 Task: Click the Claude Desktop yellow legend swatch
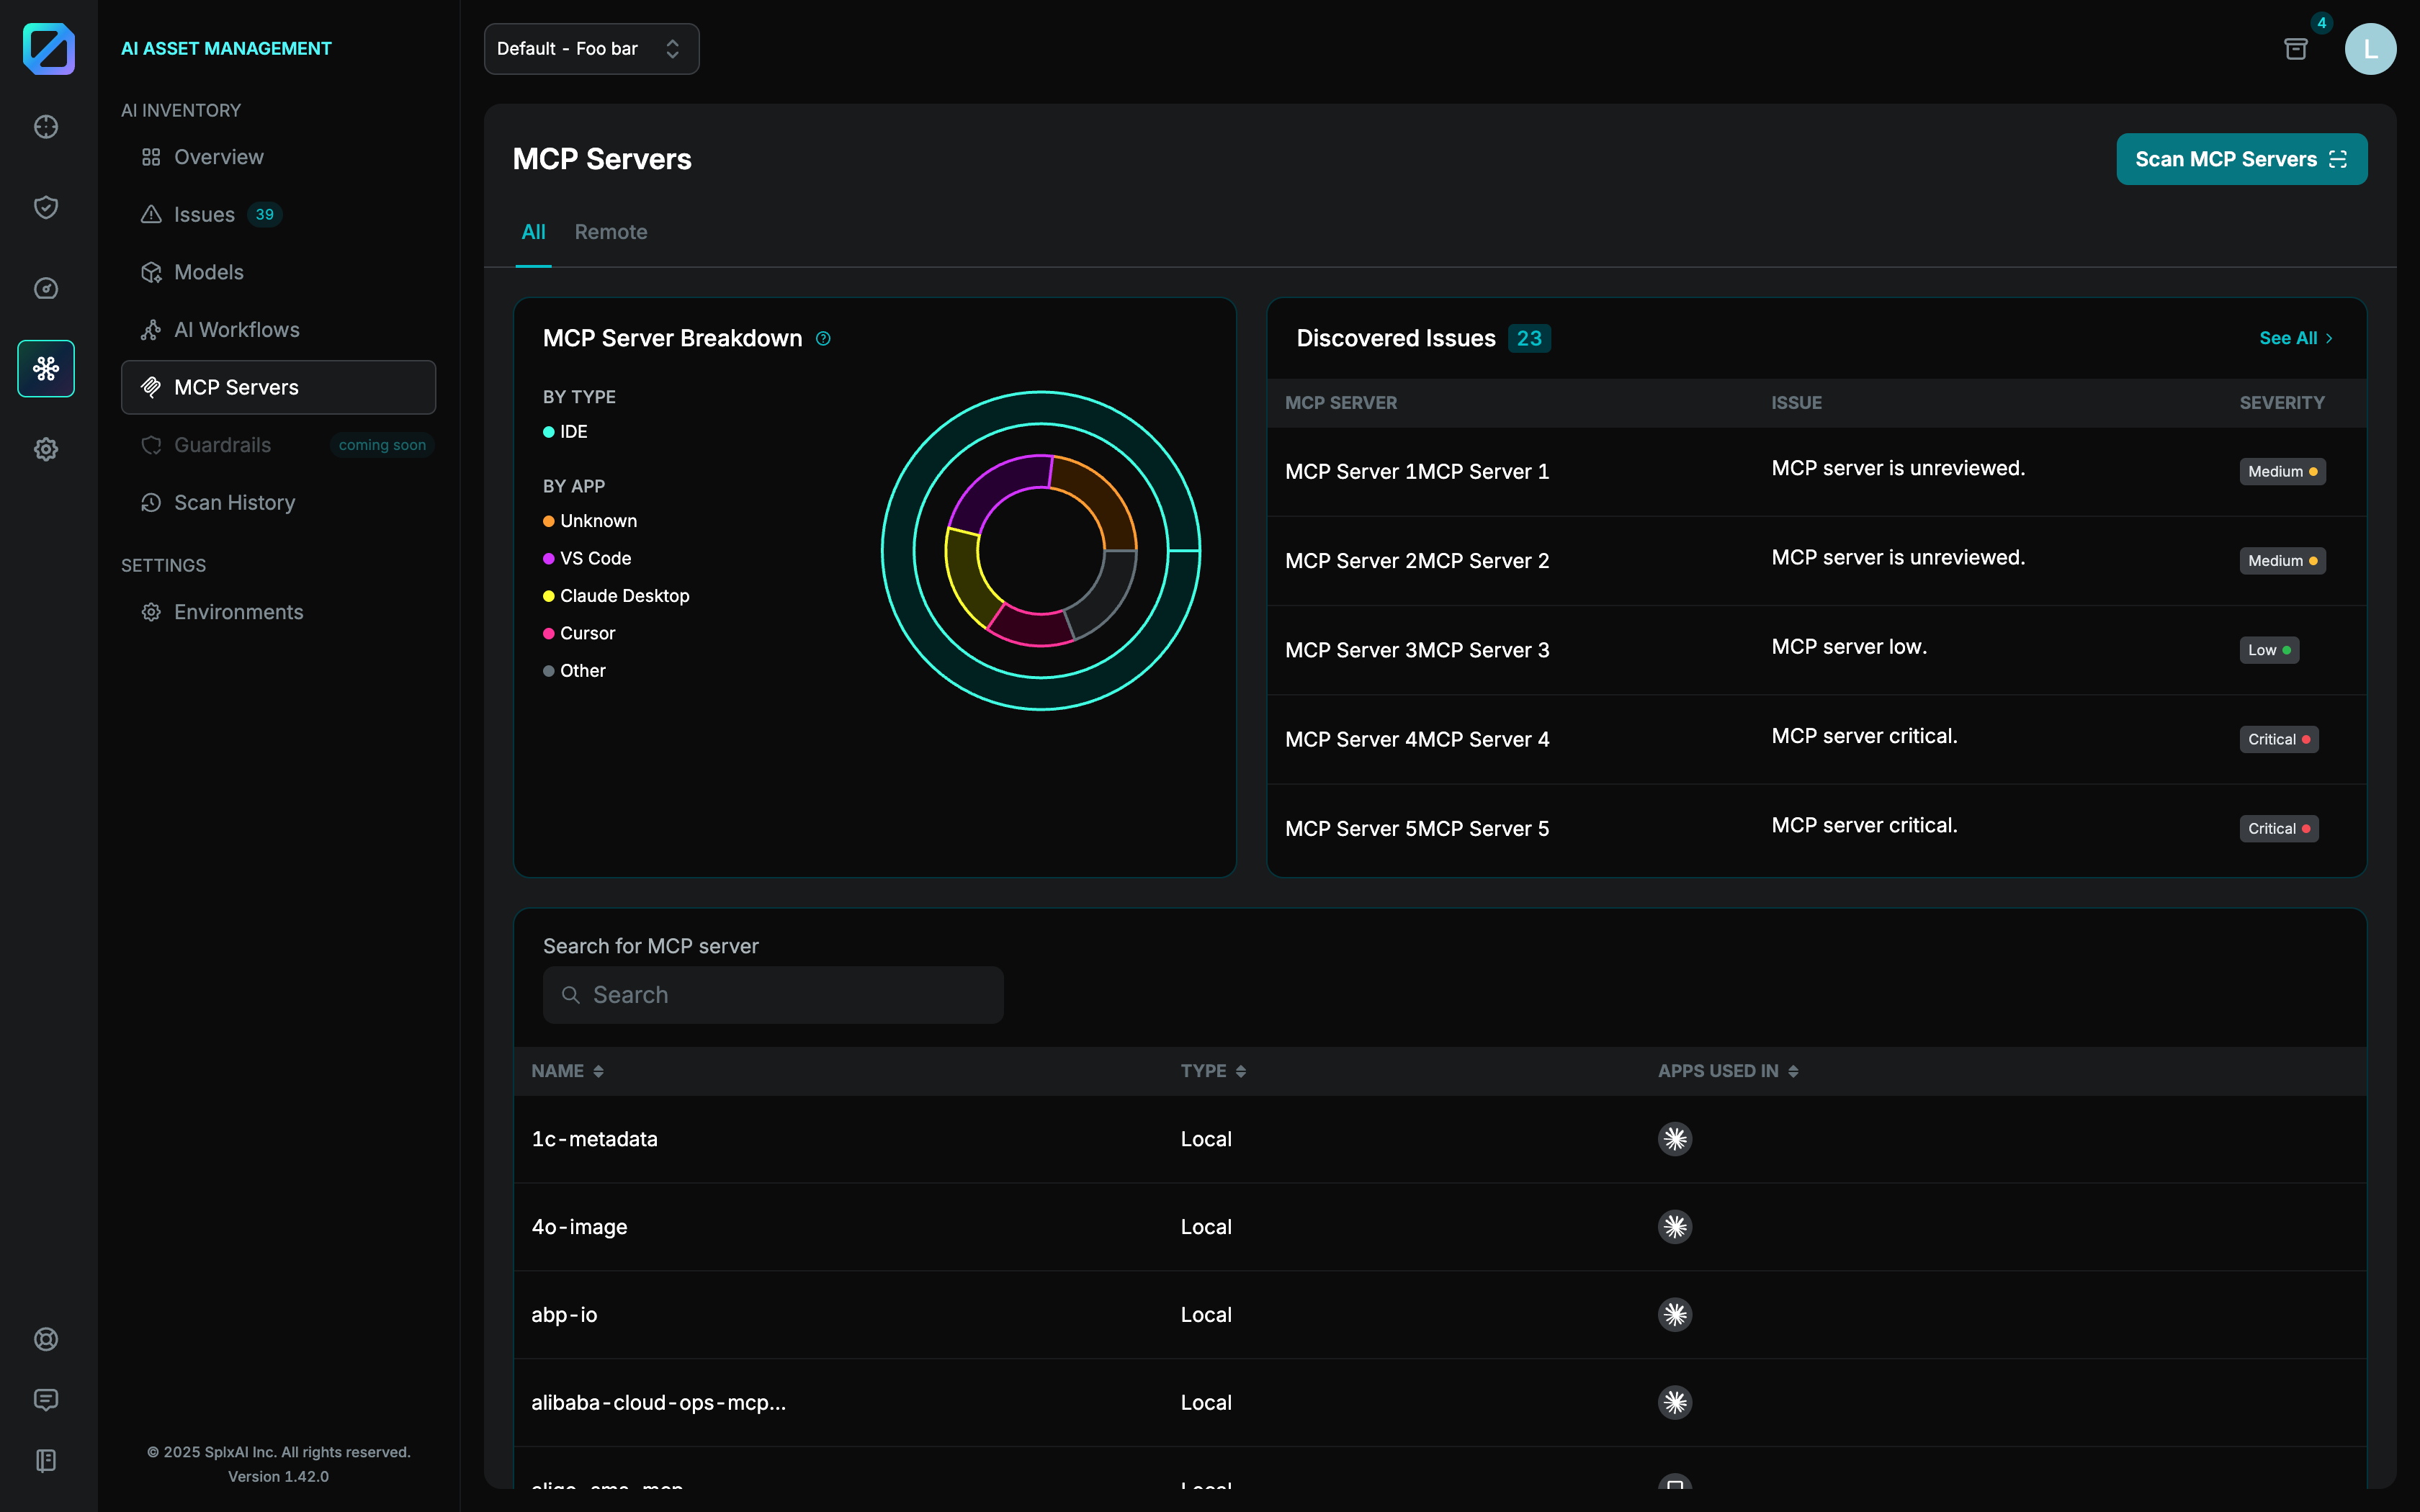coord(548,596)
